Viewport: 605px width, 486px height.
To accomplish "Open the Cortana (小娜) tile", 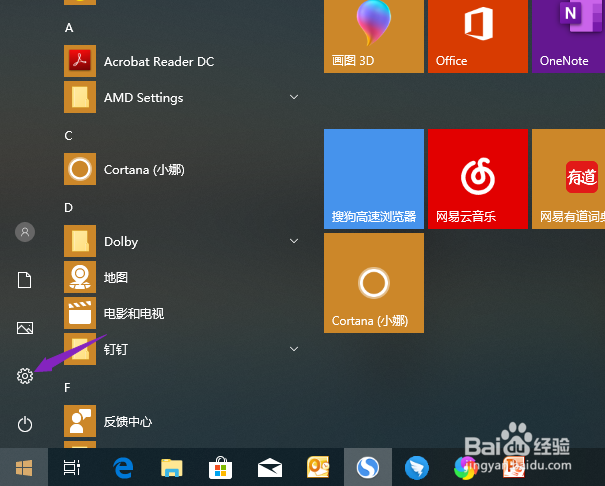I will (x=374, y=283).
